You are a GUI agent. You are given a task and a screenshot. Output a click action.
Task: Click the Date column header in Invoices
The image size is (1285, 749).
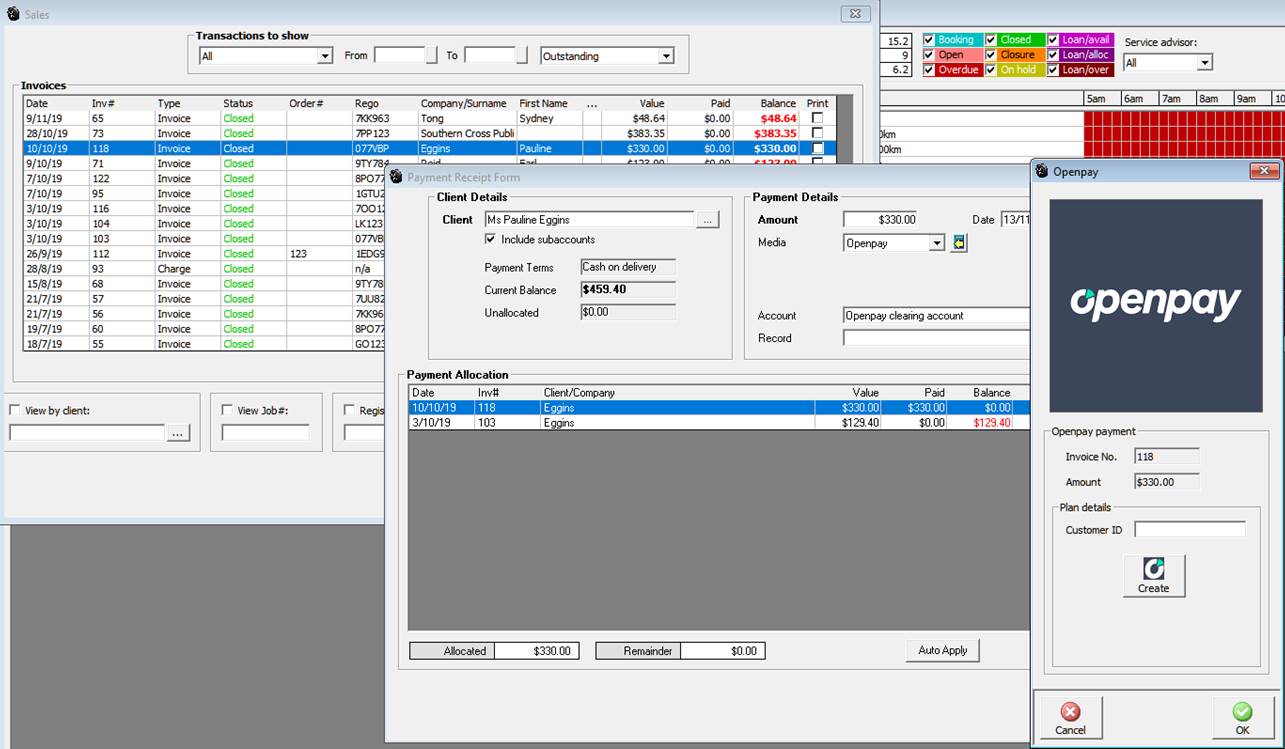[x=56, y=103]
